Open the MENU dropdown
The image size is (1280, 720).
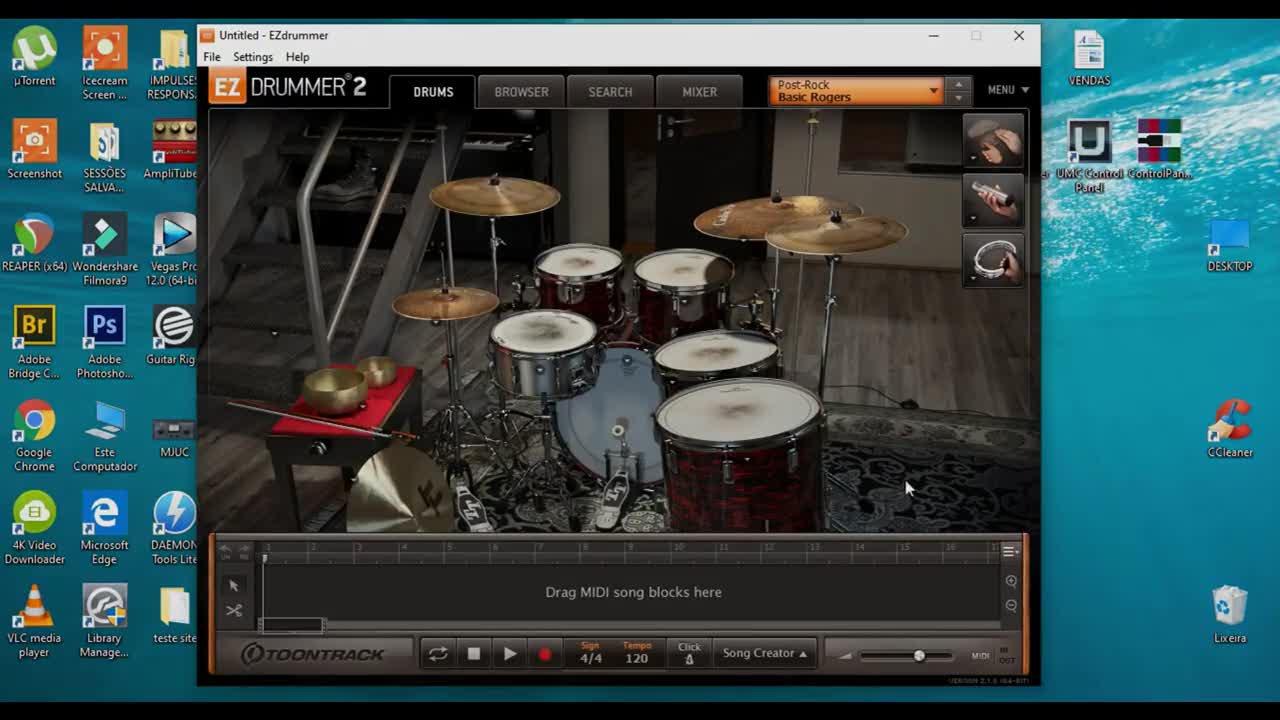1008,90
